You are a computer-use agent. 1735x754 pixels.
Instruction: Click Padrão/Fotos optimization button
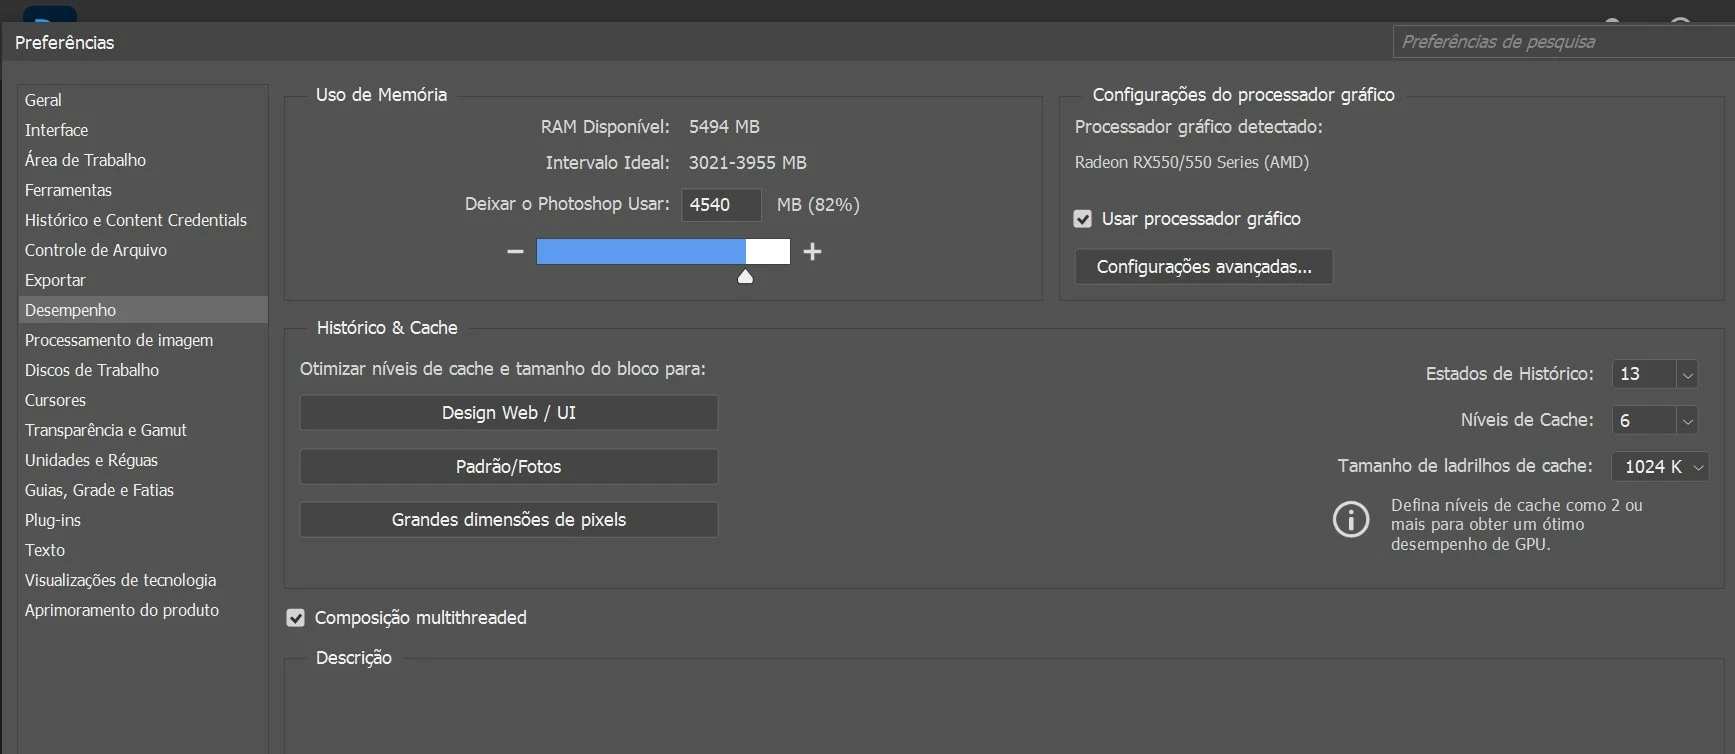[x=509, y=467]
